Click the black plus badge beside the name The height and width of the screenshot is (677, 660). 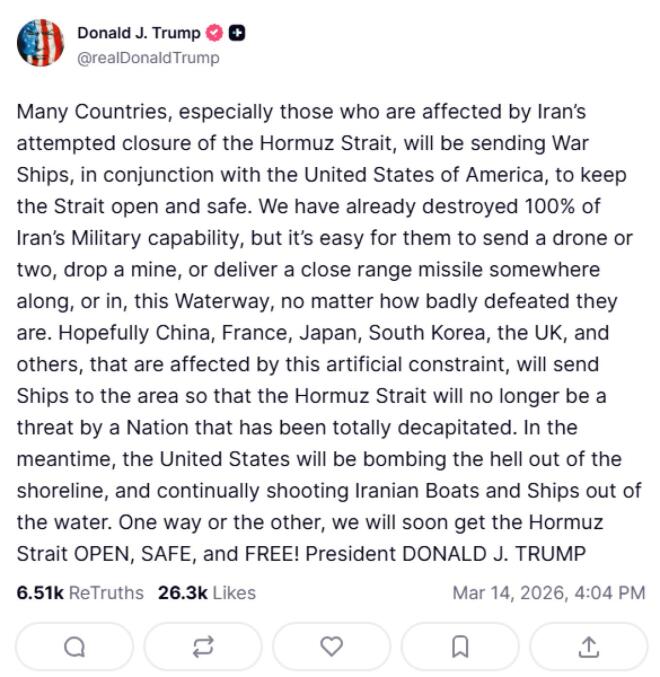pyautogui.click(x=237, y=33)
